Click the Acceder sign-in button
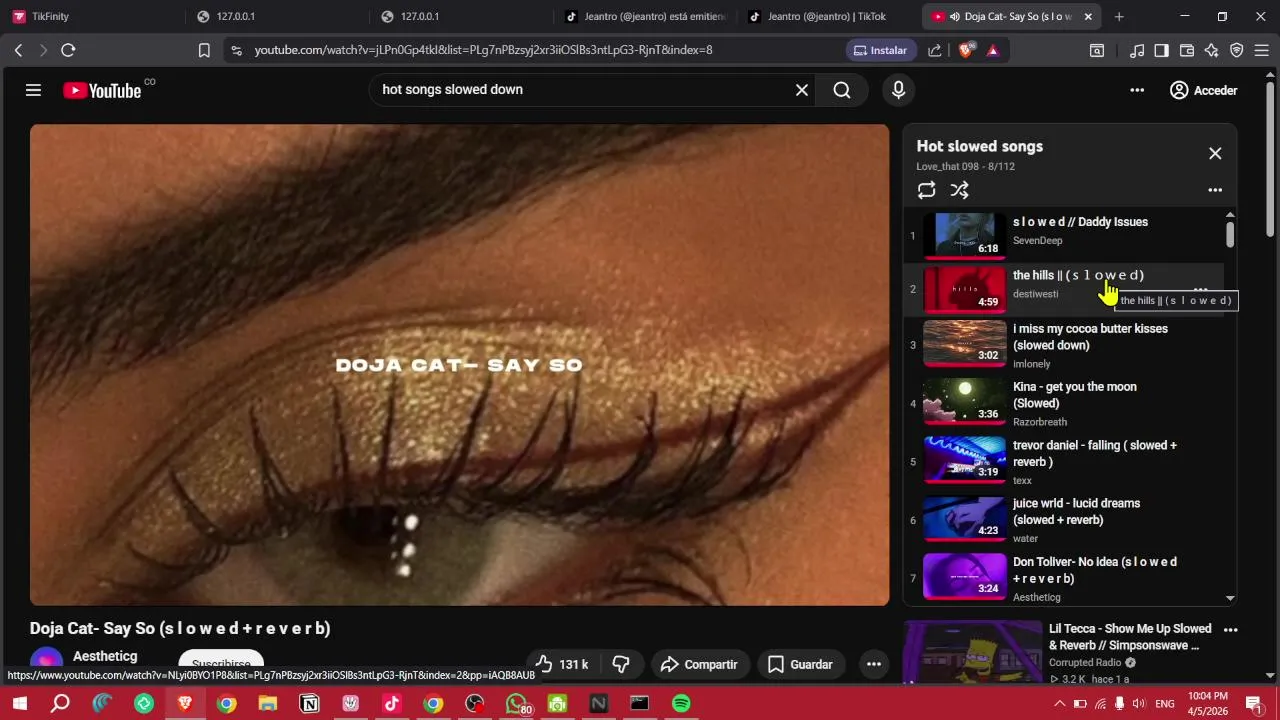Screen dimensions: 1280x720 (1203, 90)
